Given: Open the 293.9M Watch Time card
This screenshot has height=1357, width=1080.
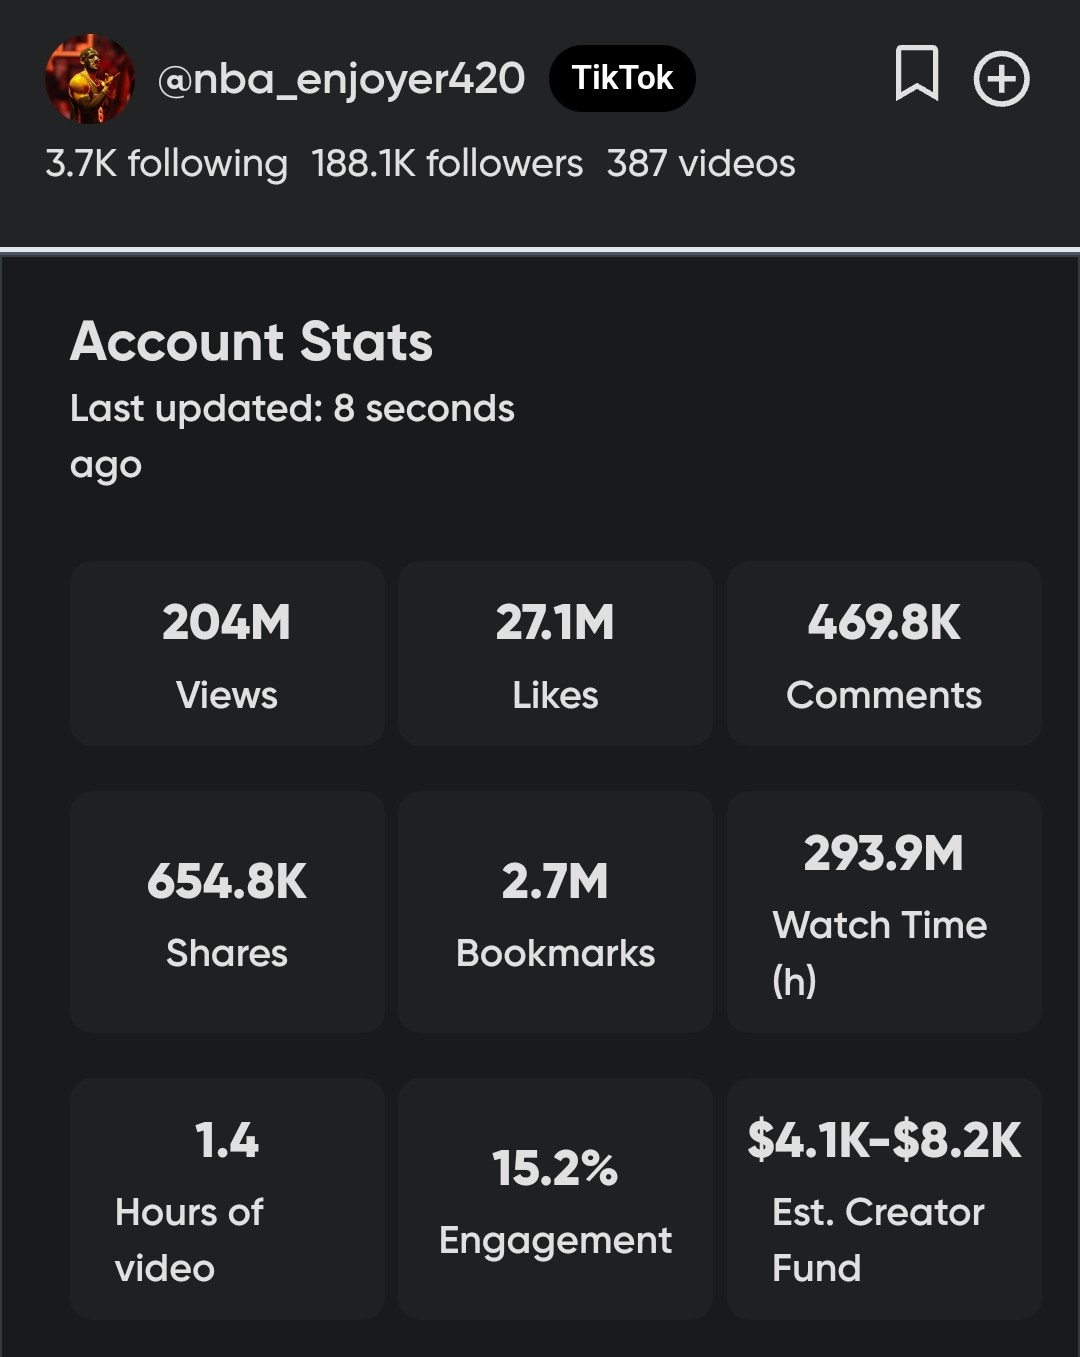Looking at the screenshot, I should (x=884, y=912).
